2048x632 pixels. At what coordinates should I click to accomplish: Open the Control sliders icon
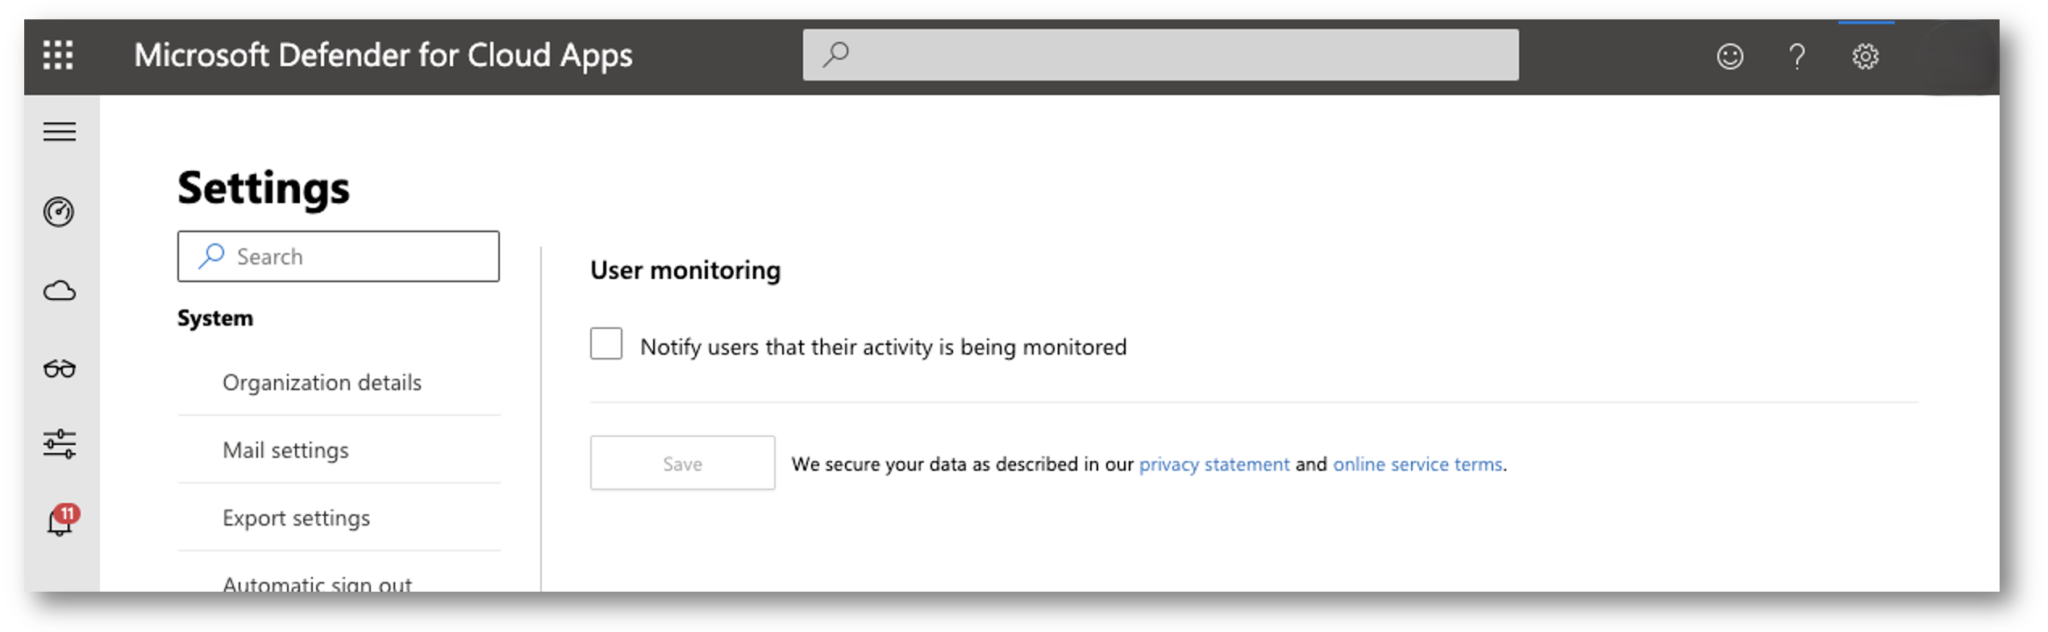click(x=60, y=444)
